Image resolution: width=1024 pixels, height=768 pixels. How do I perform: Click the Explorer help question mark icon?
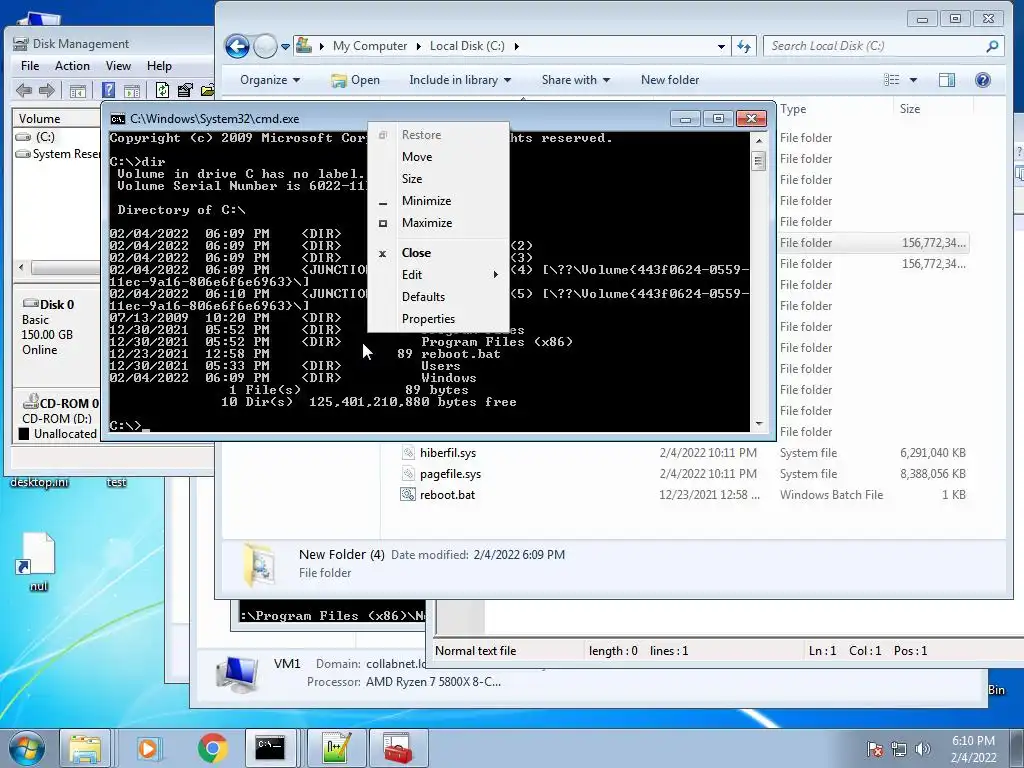click(982, 80)
